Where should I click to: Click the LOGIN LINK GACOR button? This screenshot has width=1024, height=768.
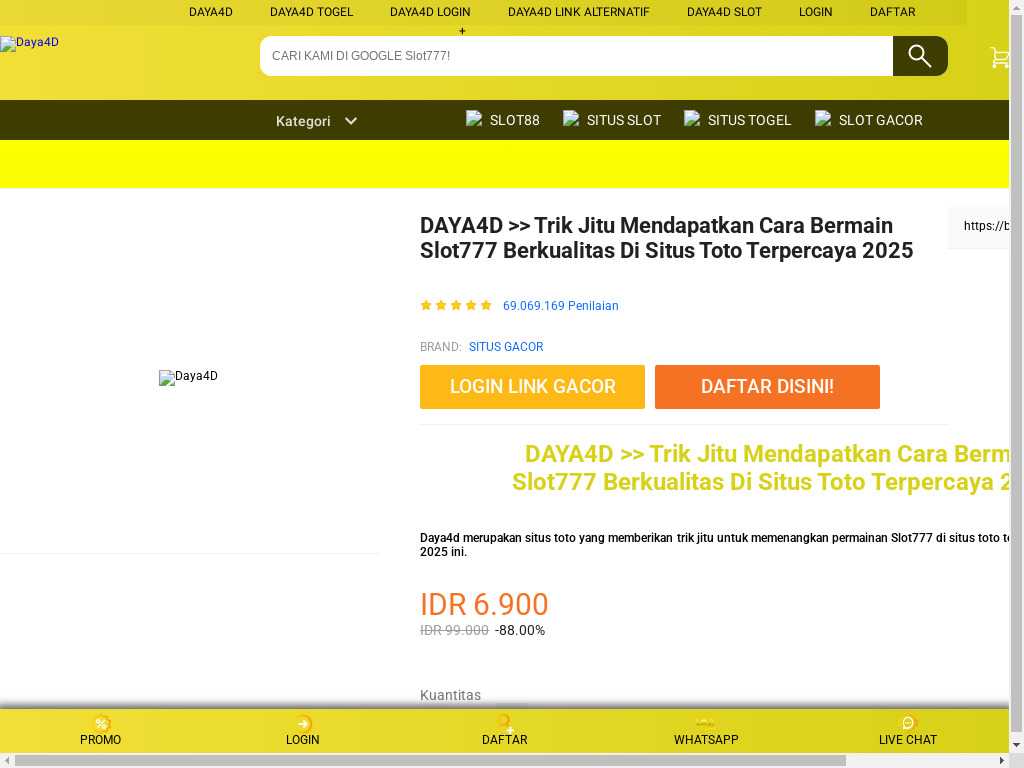click(532, 387)
